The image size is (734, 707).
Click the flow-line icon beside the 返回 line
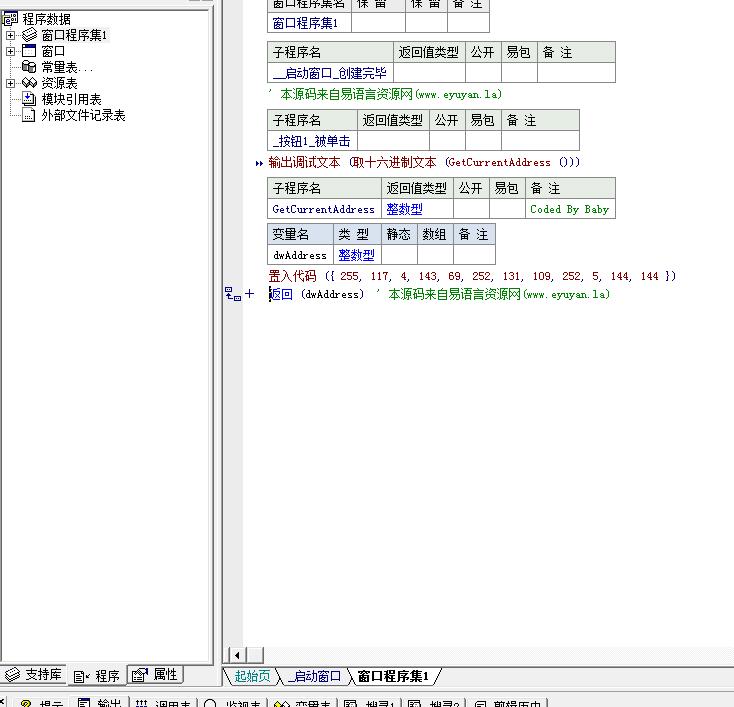click(x=233, y=294)
